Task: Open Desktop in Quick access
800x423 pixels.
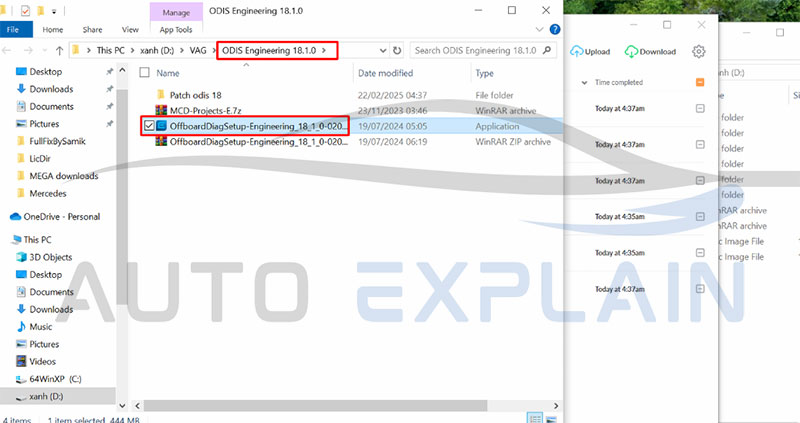Action: [45, 71]
